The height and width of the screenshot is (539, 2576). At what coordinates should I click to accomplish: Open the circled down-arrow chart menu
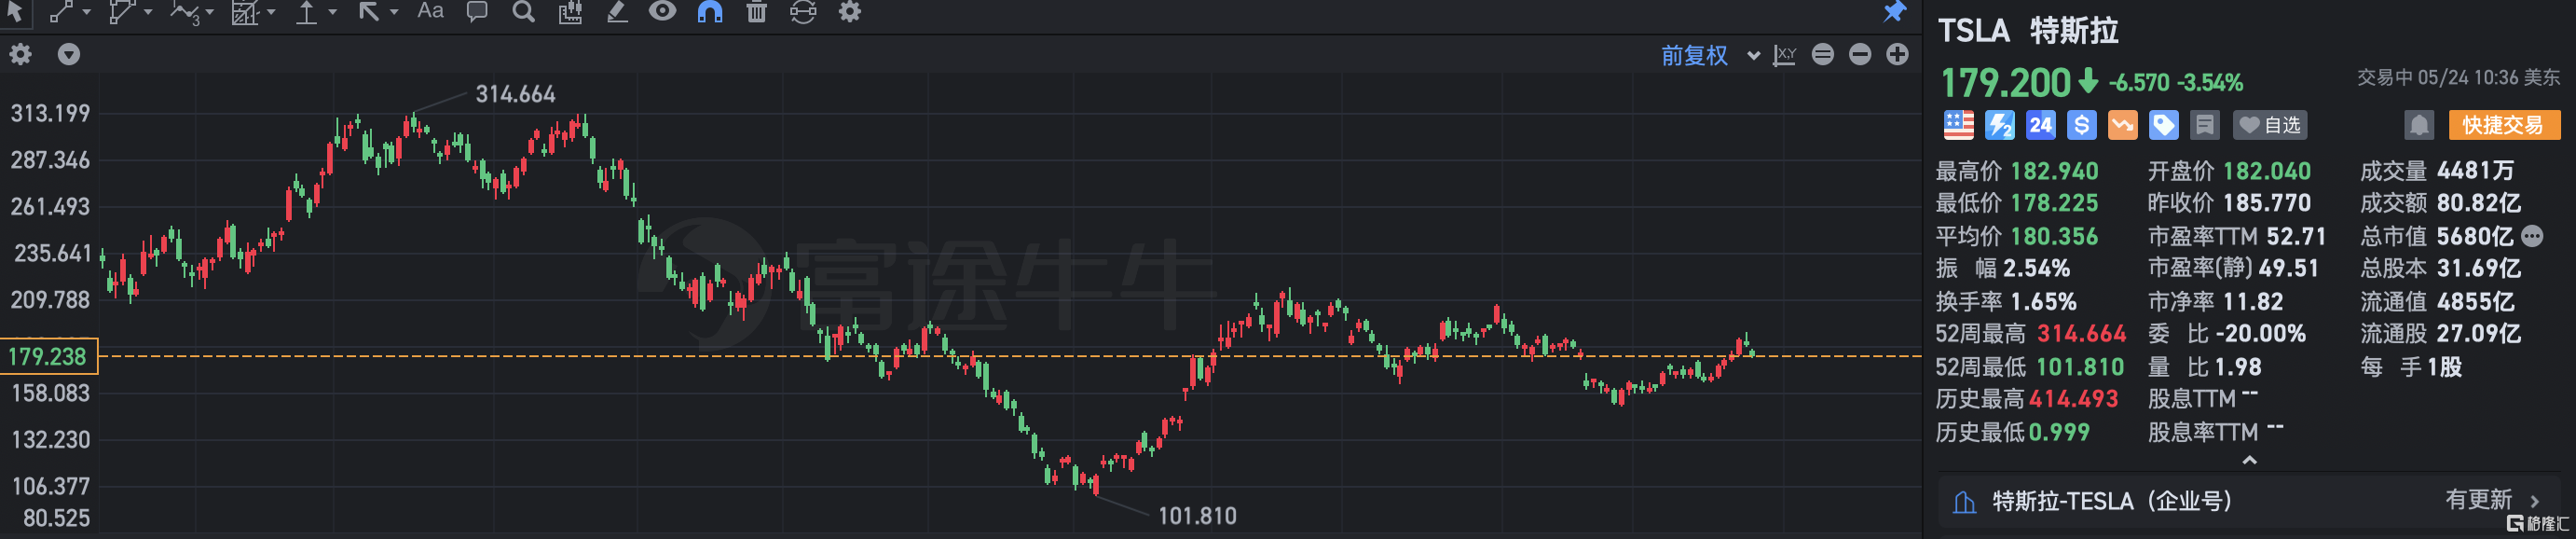pos(68,54)
